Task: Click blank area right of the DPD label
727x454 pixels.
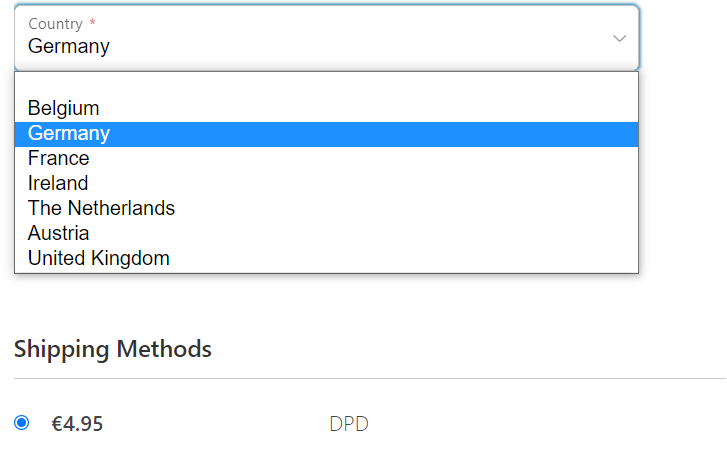Action: 540,424
